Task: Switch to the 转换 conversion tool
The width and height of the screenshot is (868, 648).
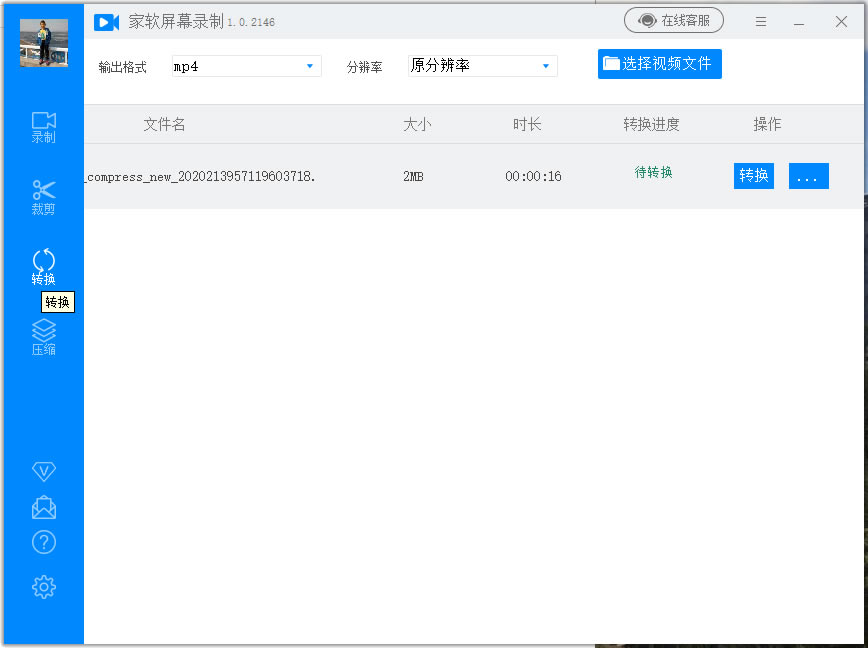Action: coord(43,265)
